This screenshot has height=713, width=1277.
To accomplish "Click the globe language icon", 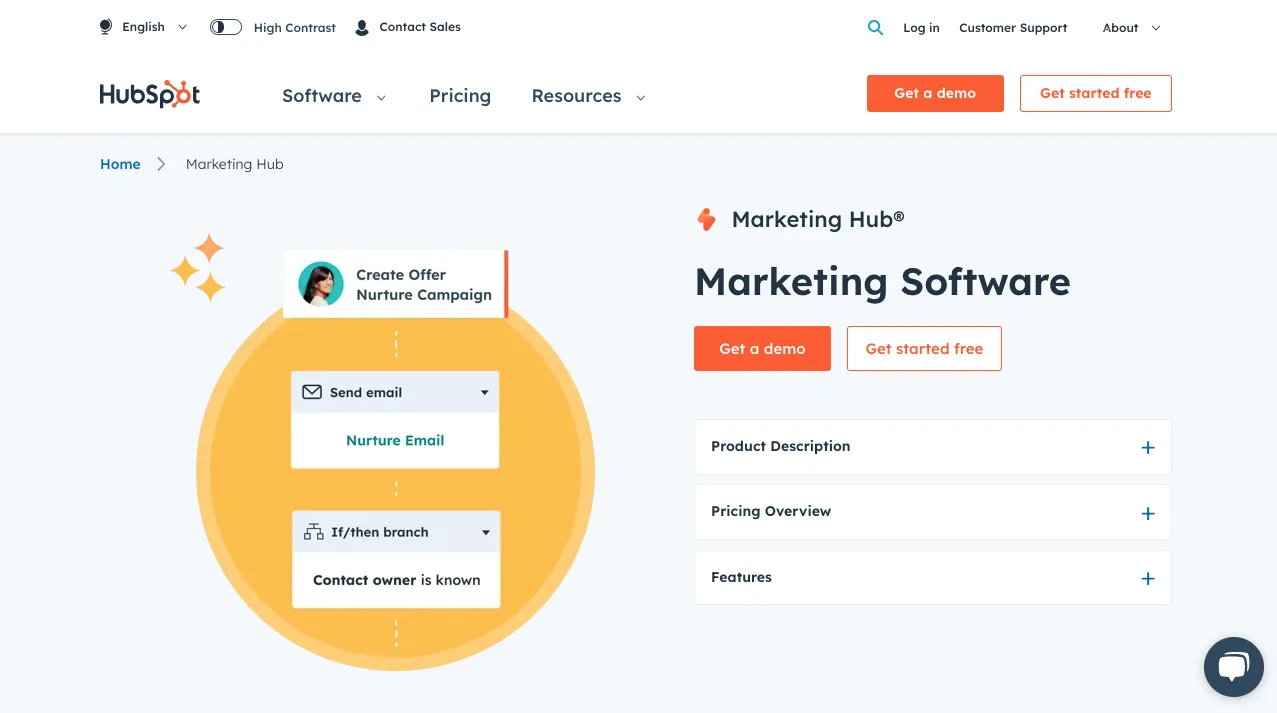I will [106, 27].
